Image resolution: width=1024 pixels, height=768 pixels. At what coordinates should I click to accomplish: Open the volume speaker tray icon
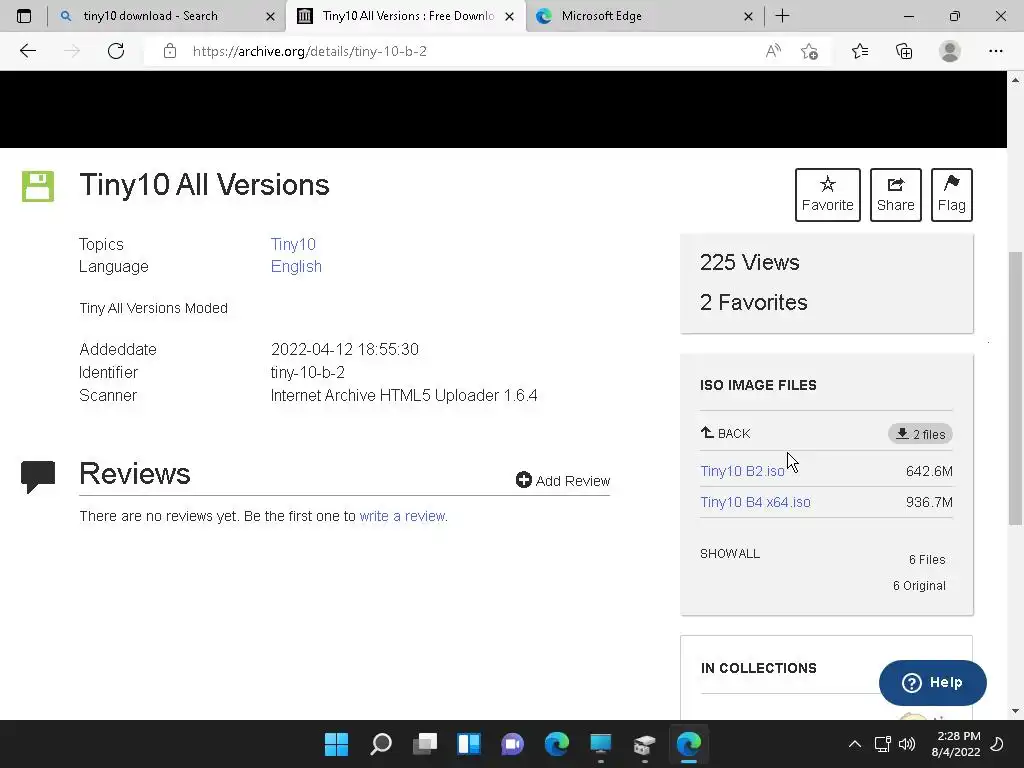click(906, 744)
